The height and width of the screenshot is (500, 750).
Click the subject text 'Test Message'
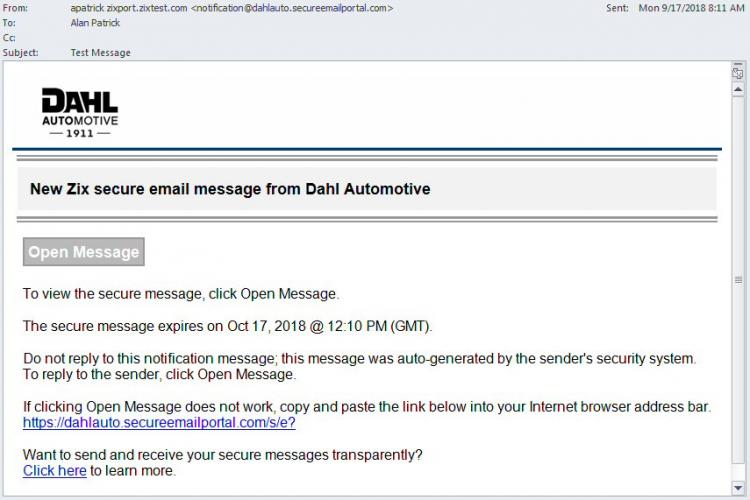click(100, 53)
